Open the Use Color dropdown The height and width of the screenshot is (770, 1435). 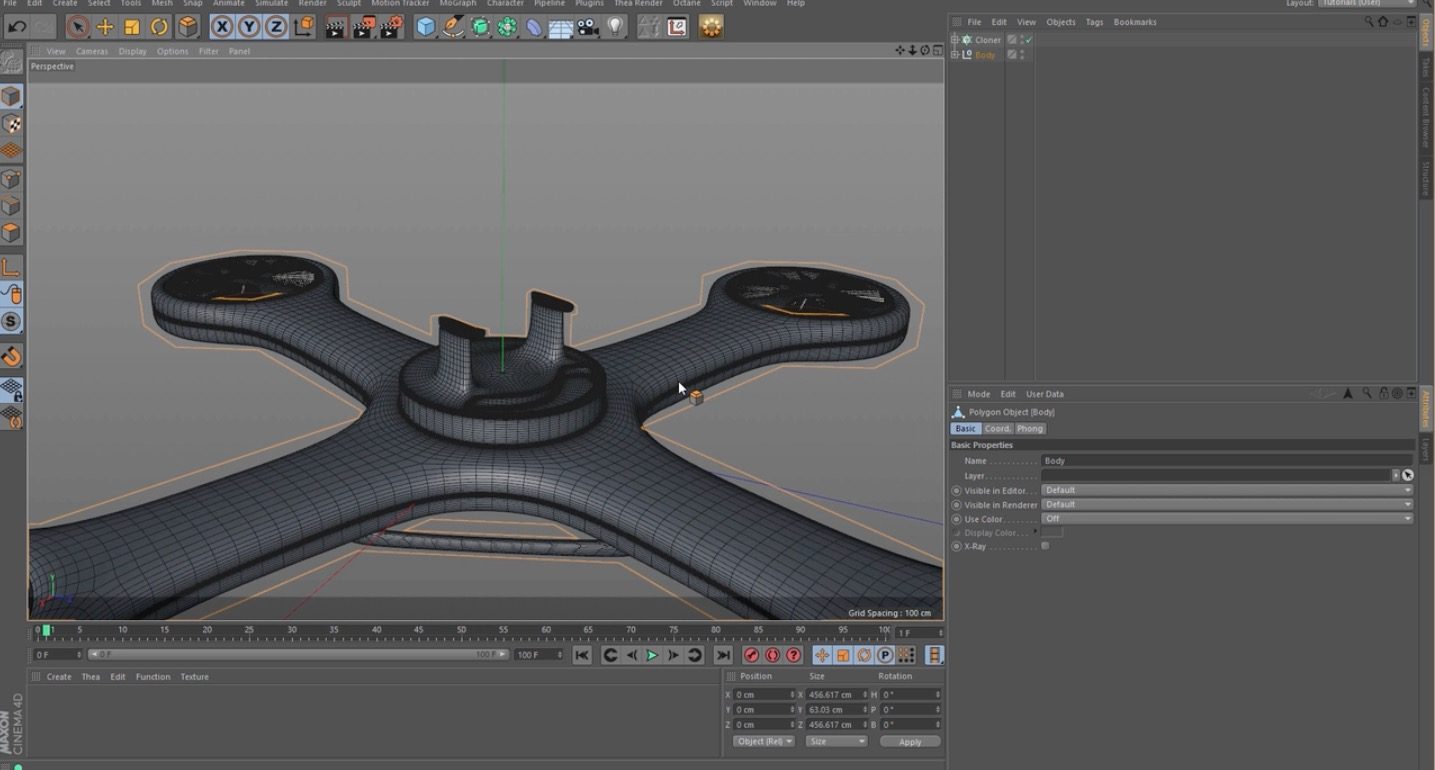coord(1227,519)
